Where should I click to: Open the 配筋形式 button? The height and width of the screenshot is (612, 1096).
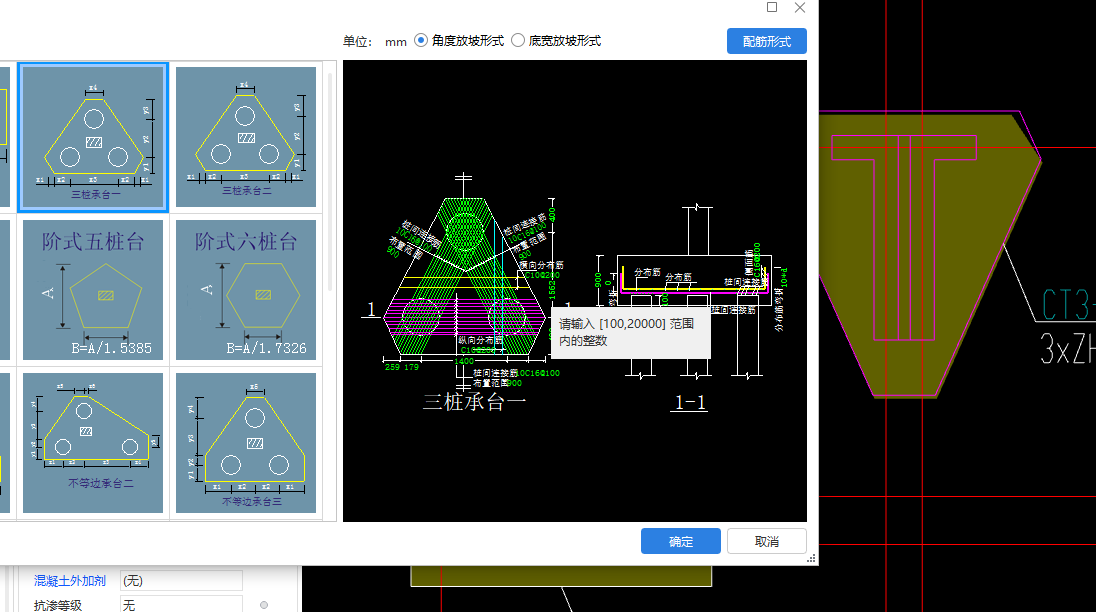coord(767,41)
